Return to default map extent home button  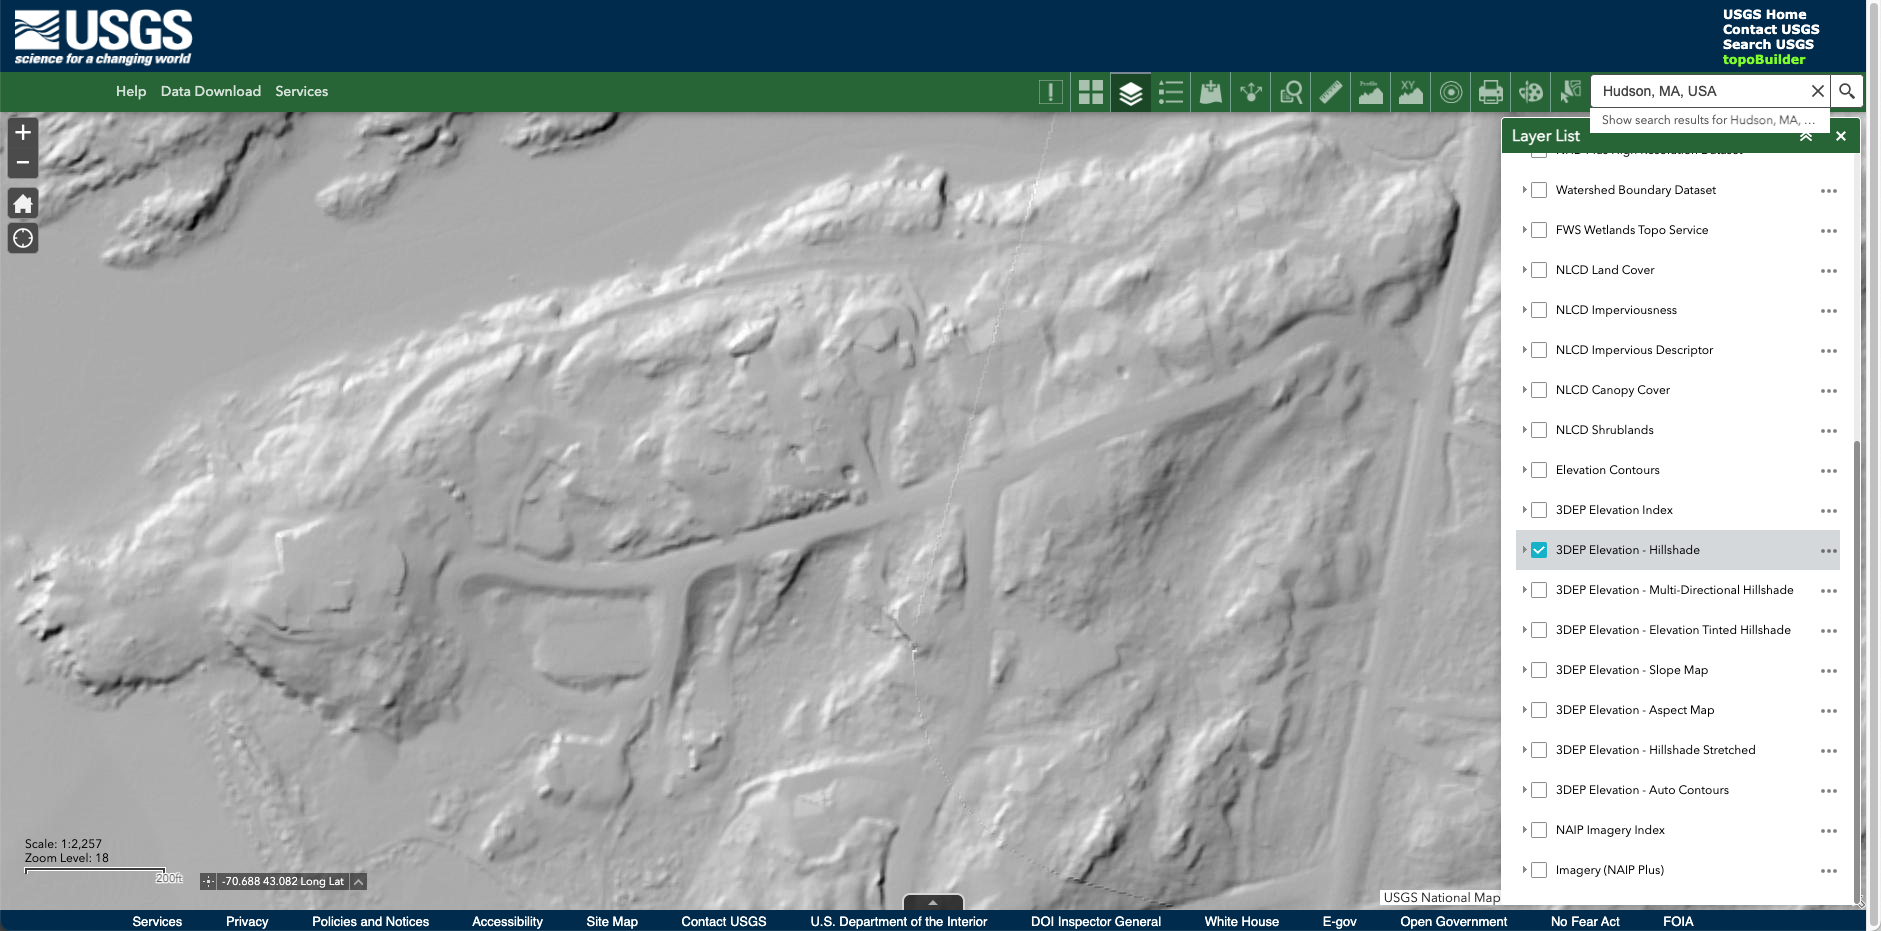pyautogui.click(x=23, y=204)
